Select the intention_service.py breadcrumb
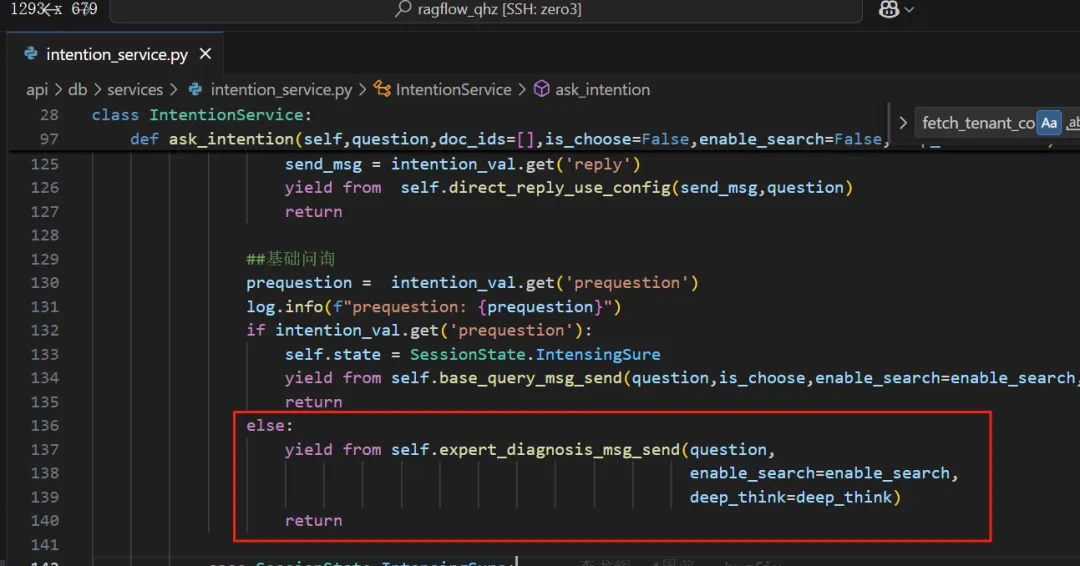 click(x=281, y=90)
